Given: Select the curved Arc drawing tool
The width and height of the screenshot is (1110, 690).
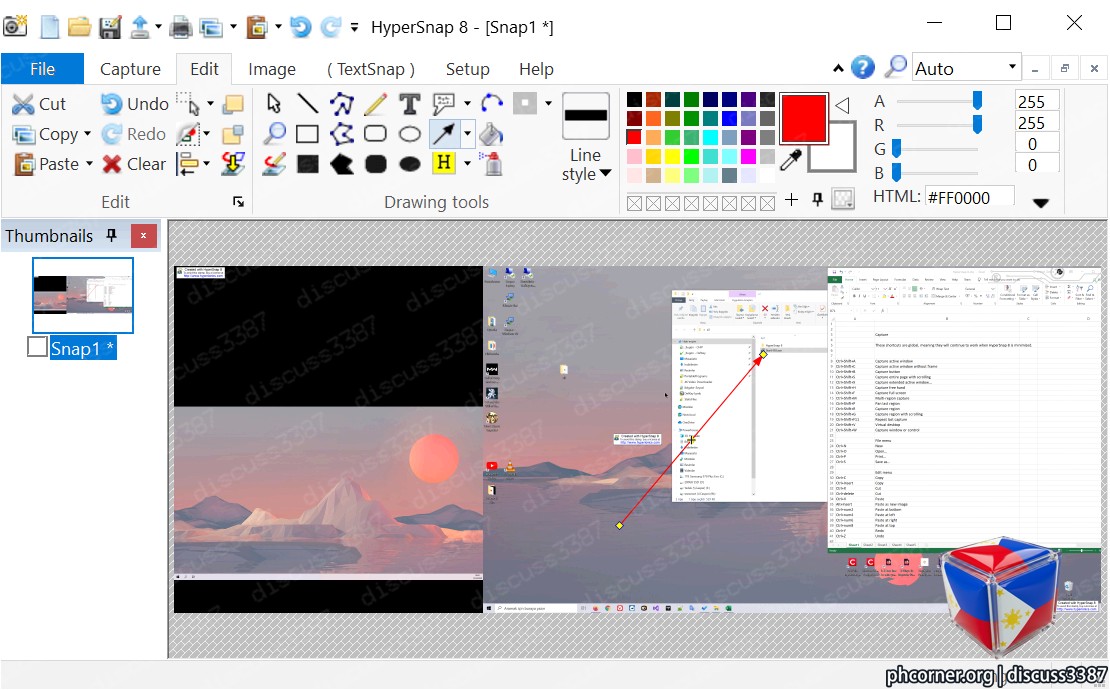Looking at the screenshot, I should coord(491,103).
